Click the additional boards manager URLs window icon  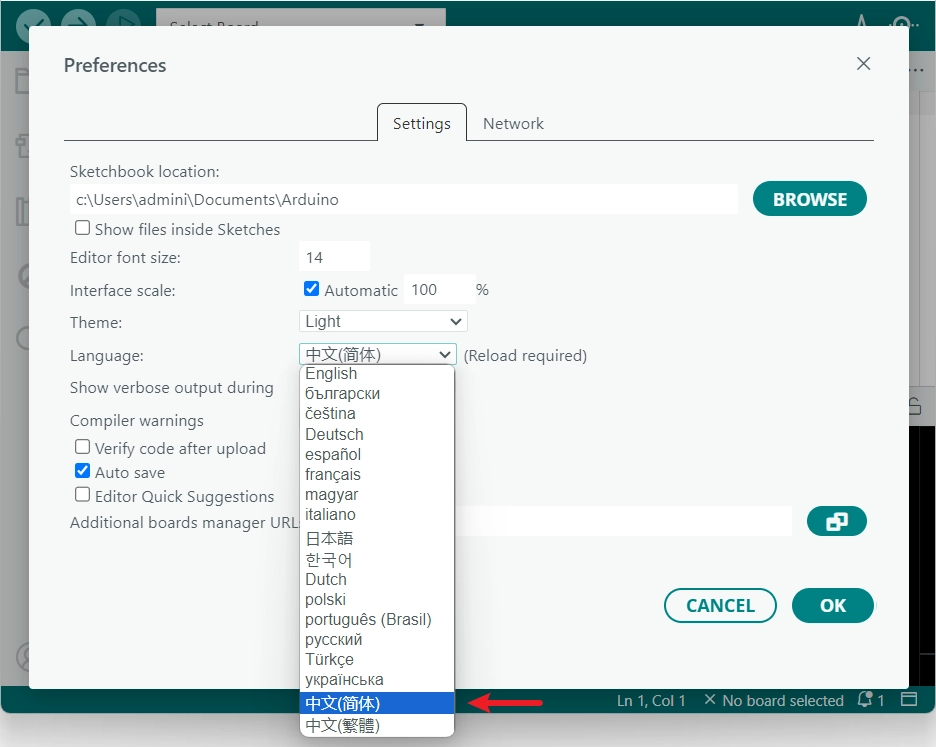835,521
